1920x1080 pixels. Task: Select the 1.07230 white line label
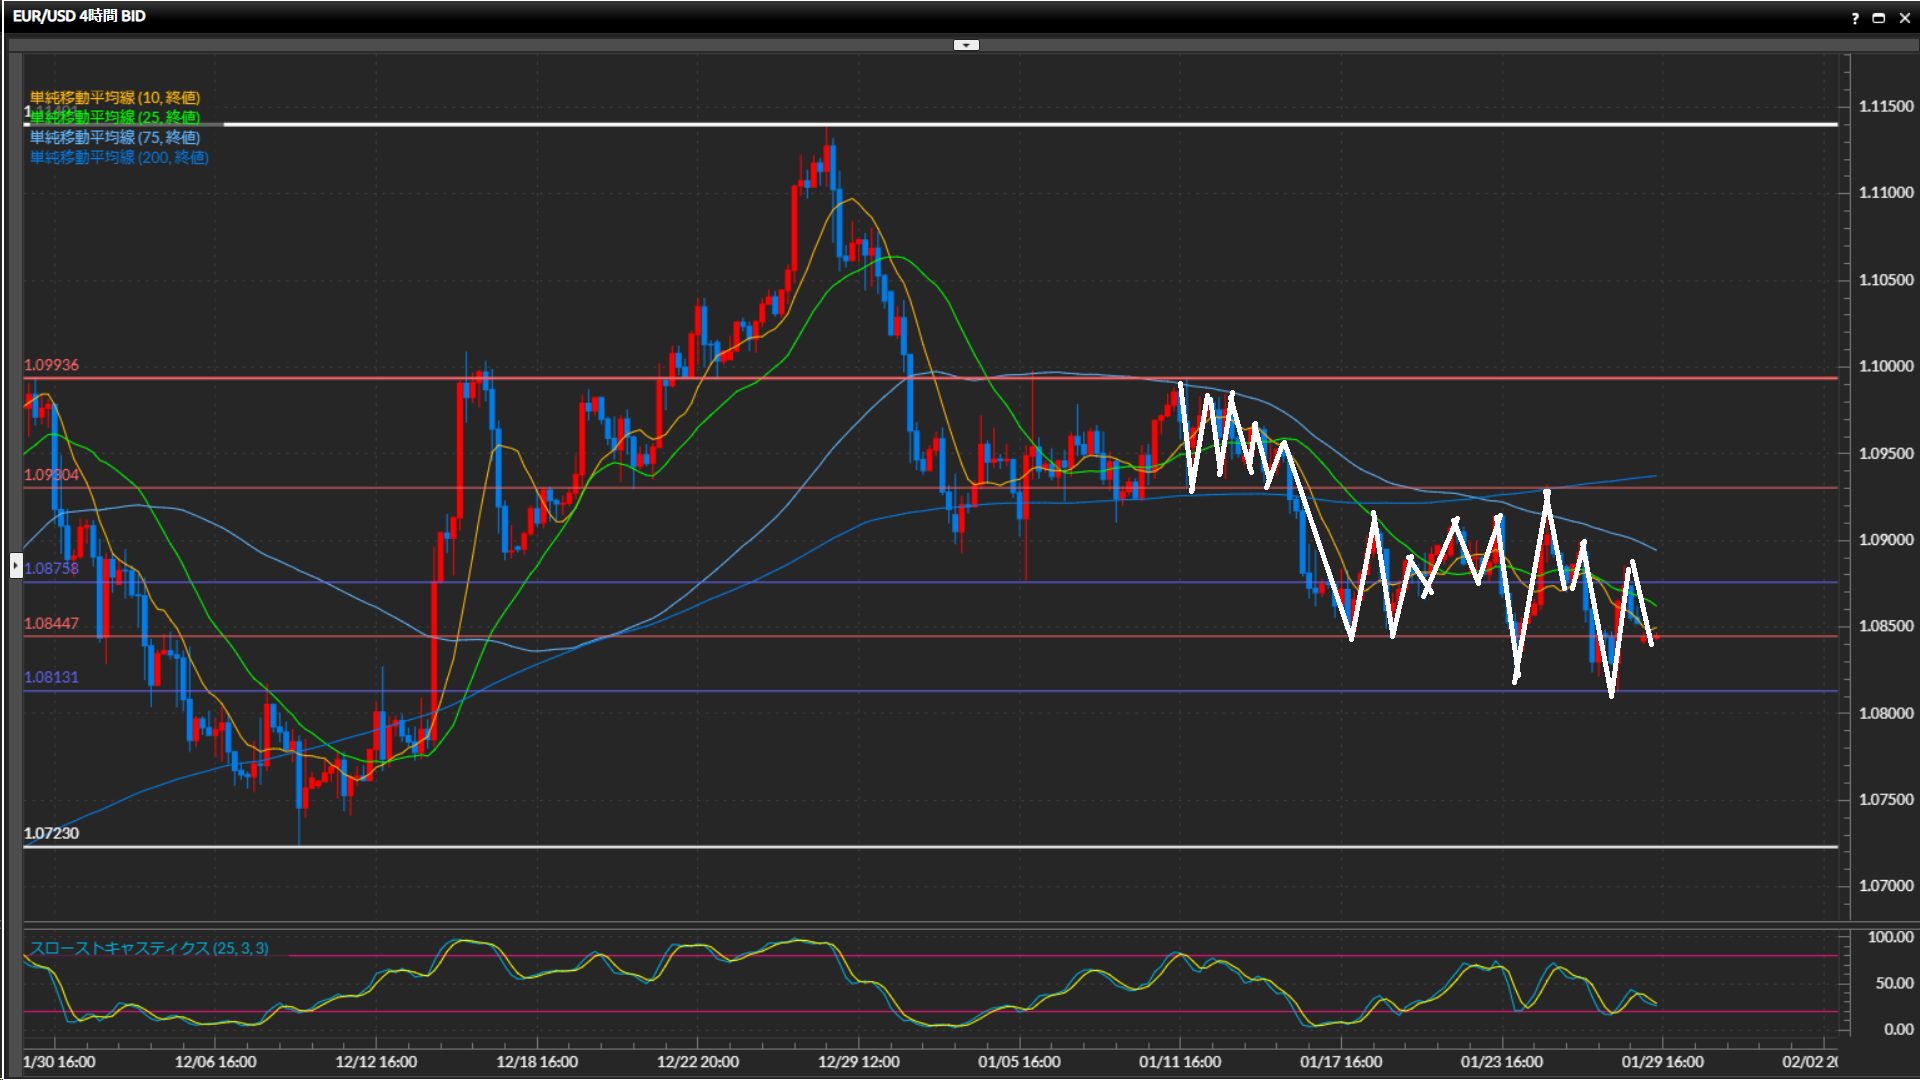click(x=51, y=833)
